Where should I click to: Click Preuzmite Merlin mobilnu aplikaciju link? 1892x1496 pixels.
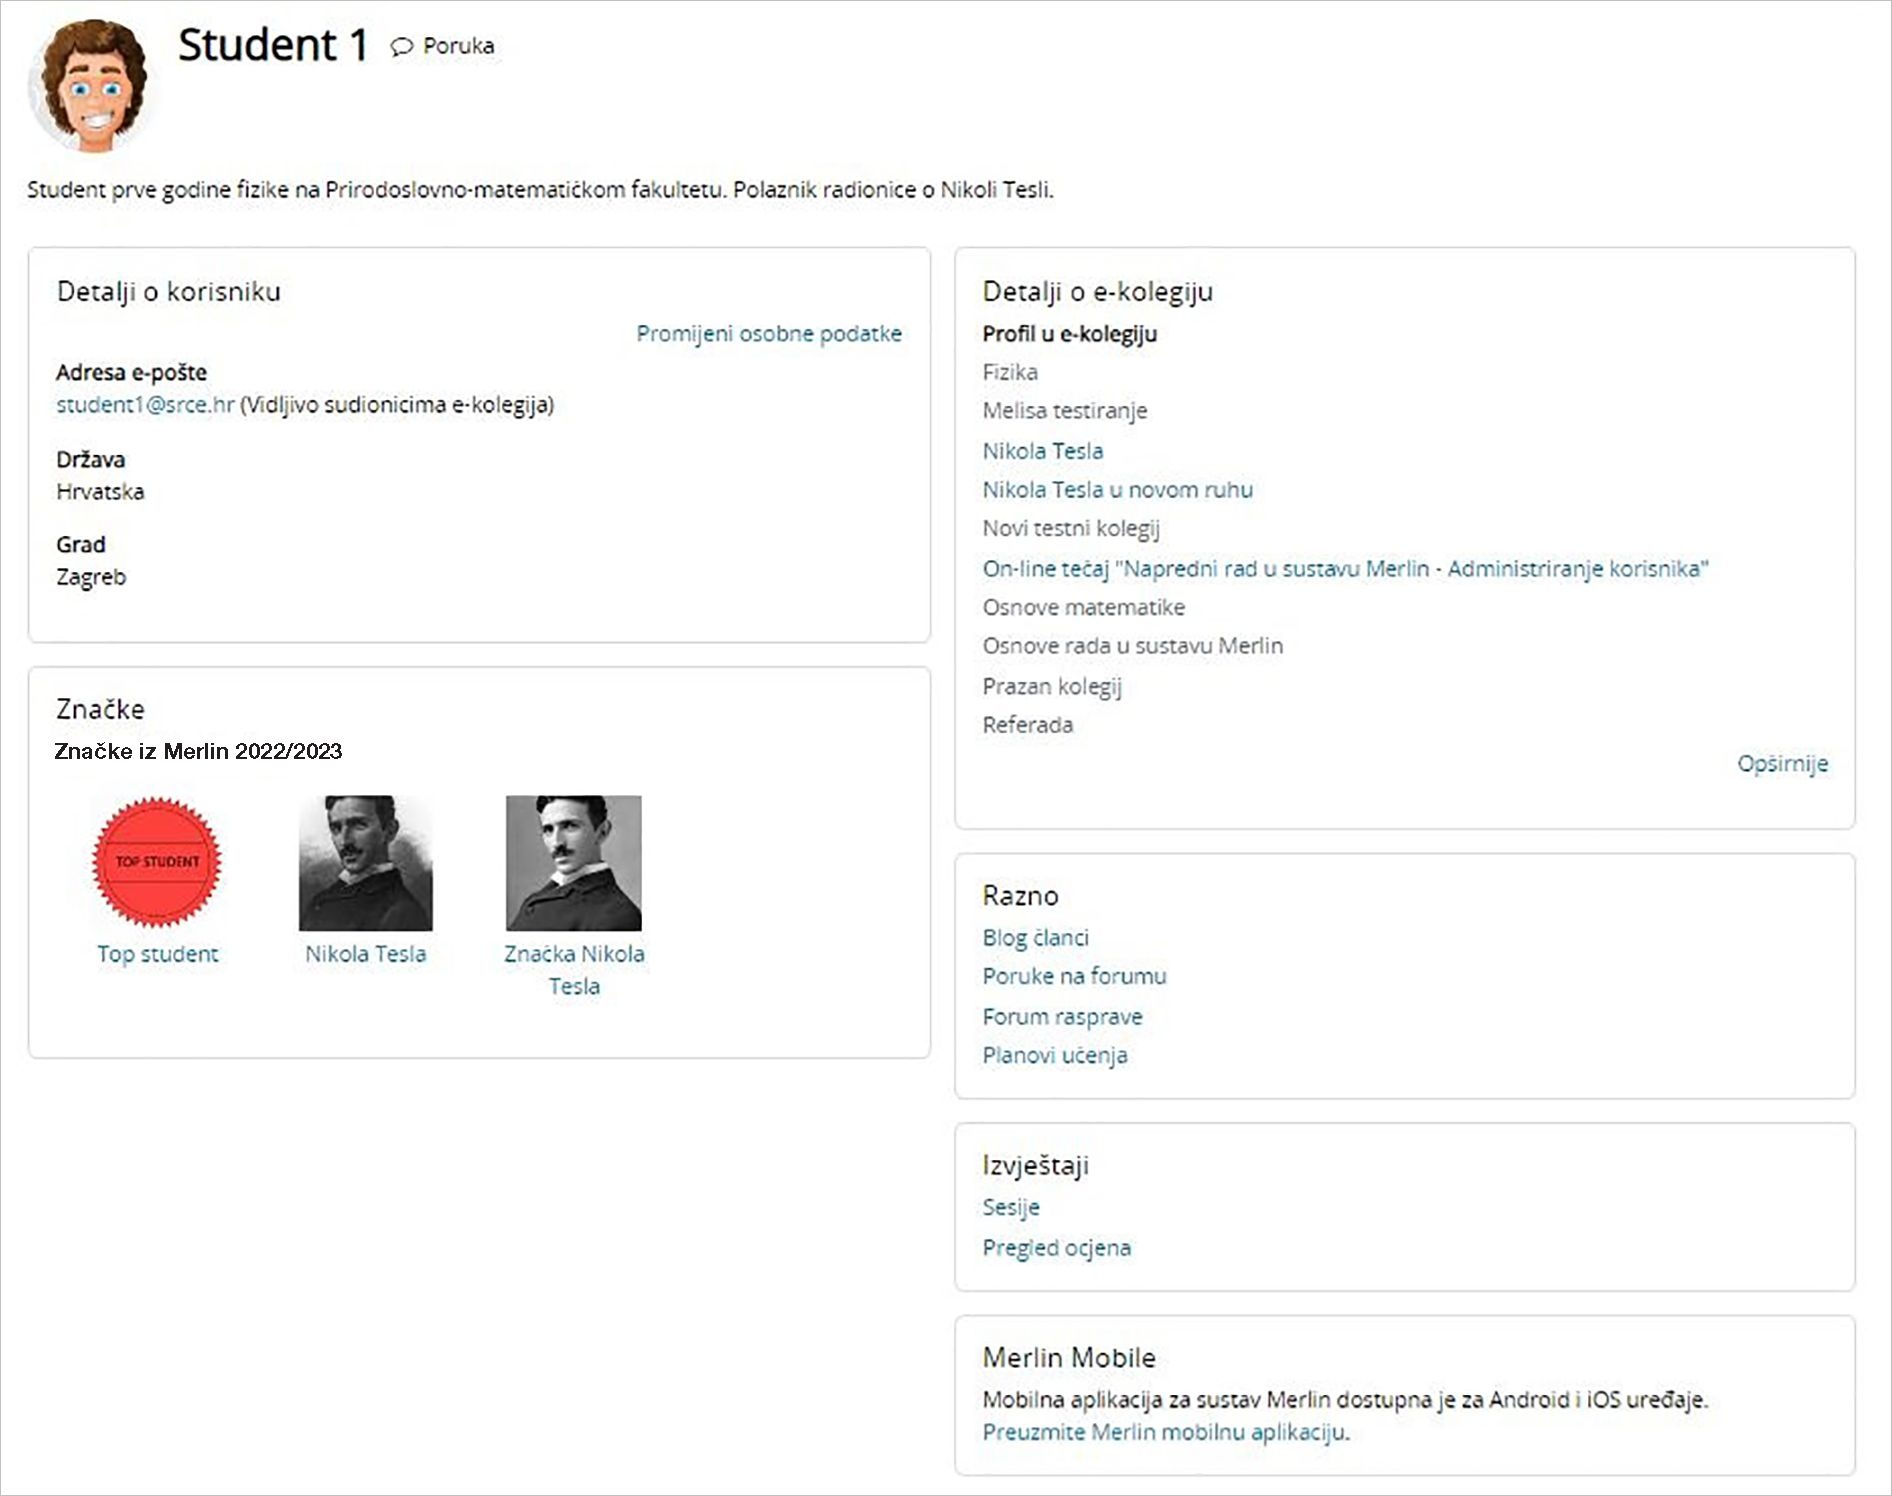(1165, 1432)
